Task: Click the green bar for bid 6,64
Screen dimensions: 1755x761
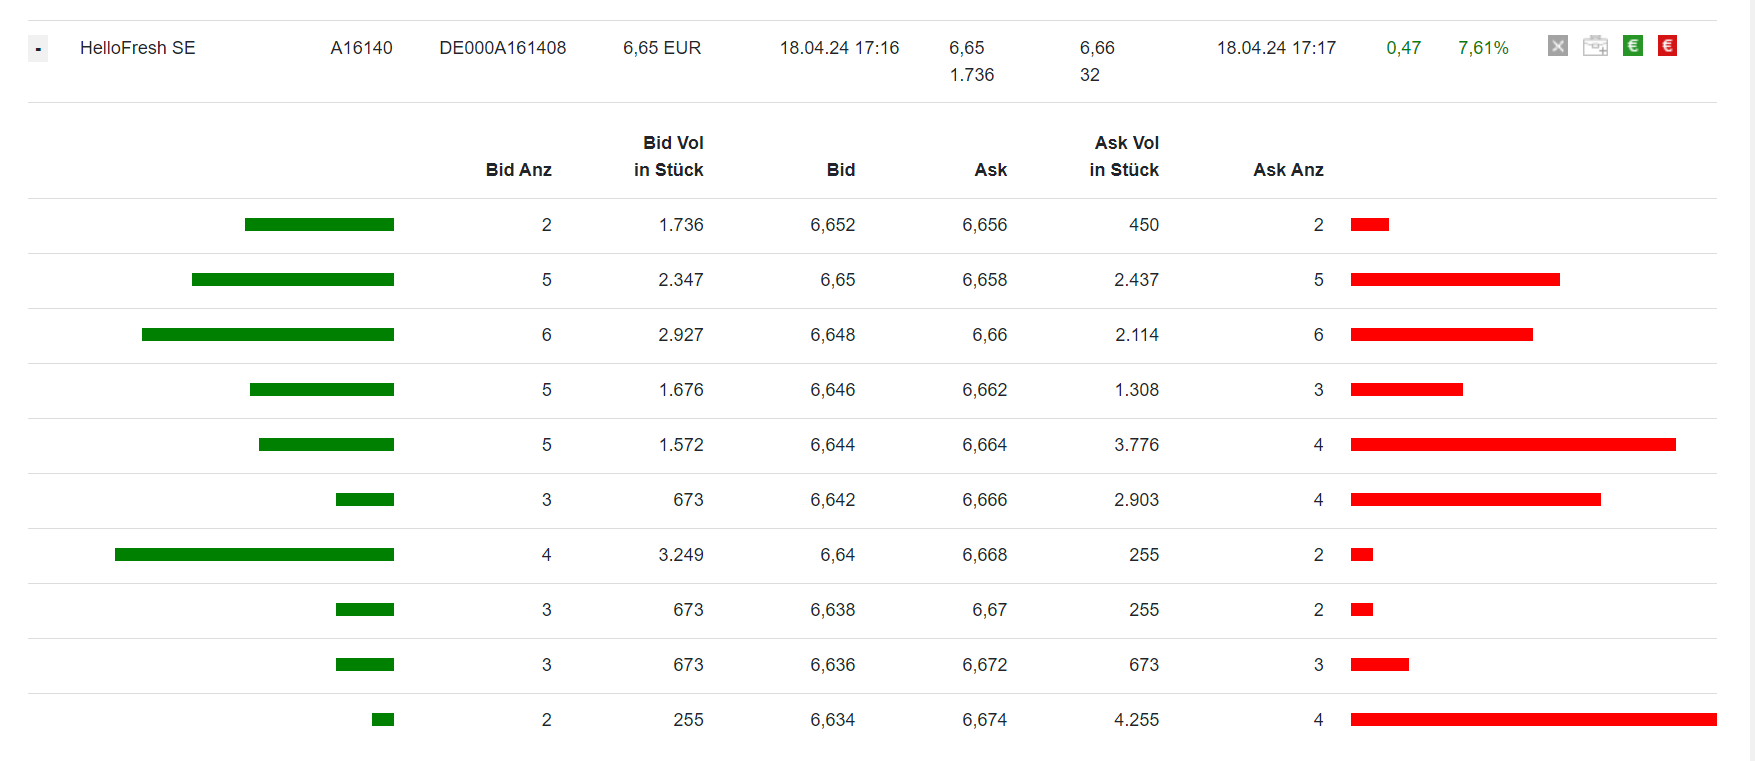Action: tap(254, 555)
